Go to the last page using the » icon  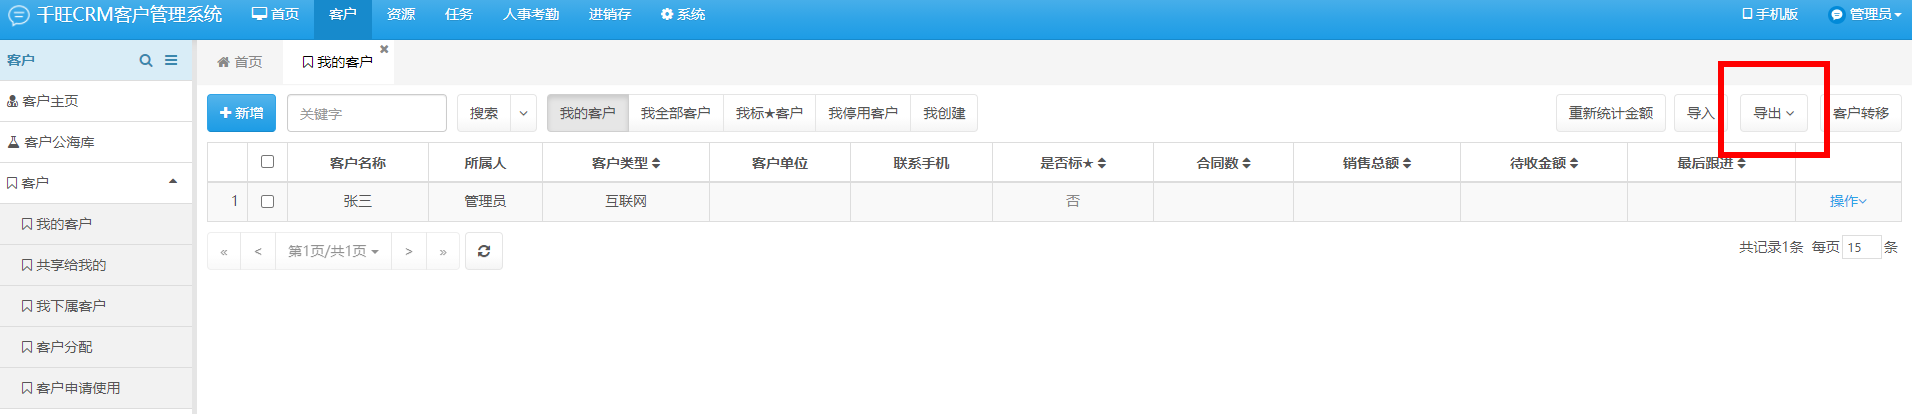point(443,251)
